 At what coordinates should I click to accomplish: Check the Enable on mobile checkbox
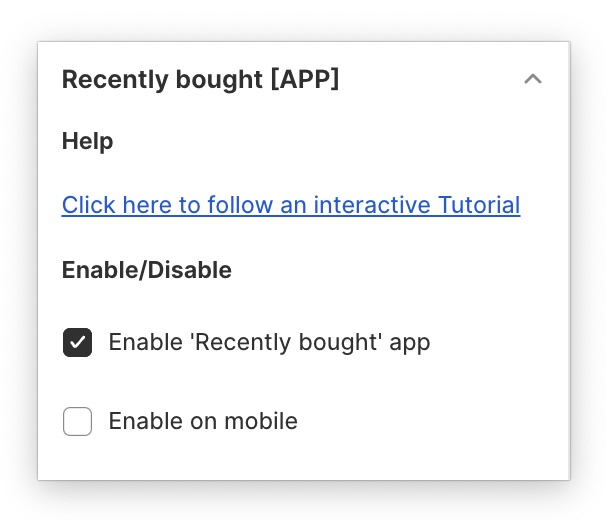coord(78,422)
